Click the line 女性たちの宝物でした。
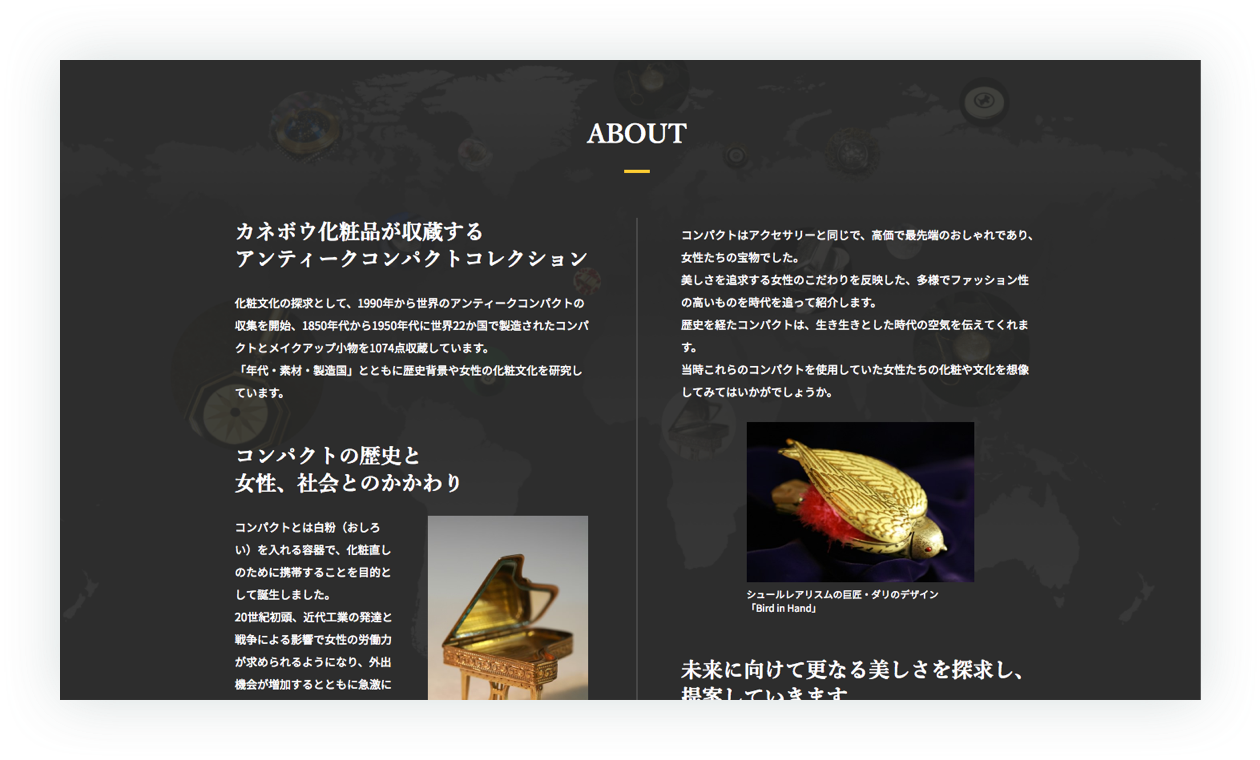This screenshot has height=760, width=1260. (741, 257)
